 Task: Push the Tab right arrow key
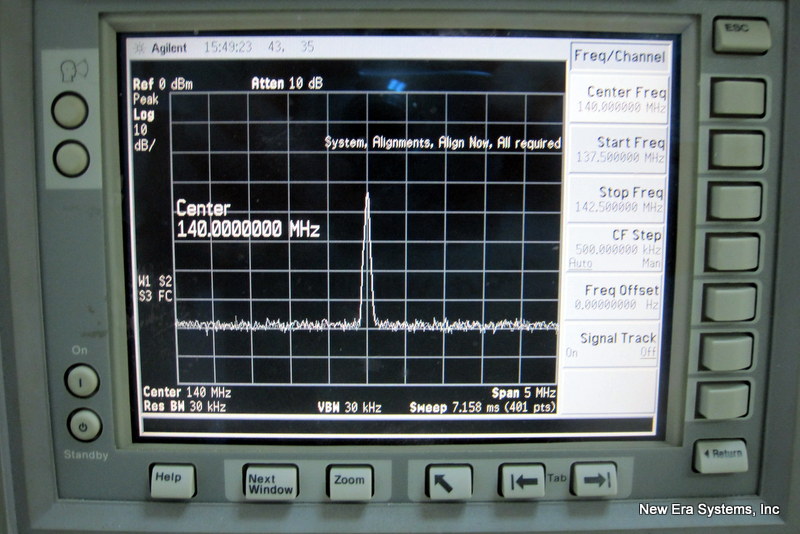tap(593, 479)
